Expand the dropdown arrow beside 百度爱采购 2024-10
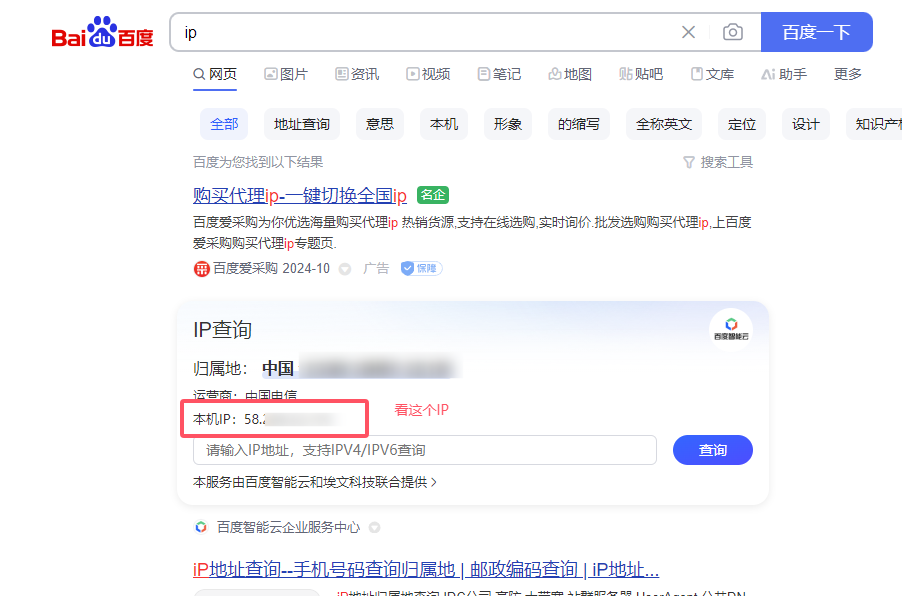Screen dimensions: 902x596 click(x=345, y=269)
